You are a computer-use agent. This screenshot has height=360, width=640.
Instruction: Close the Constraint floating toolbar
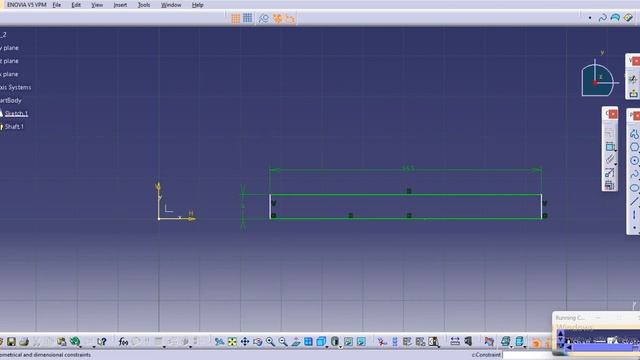613,114
